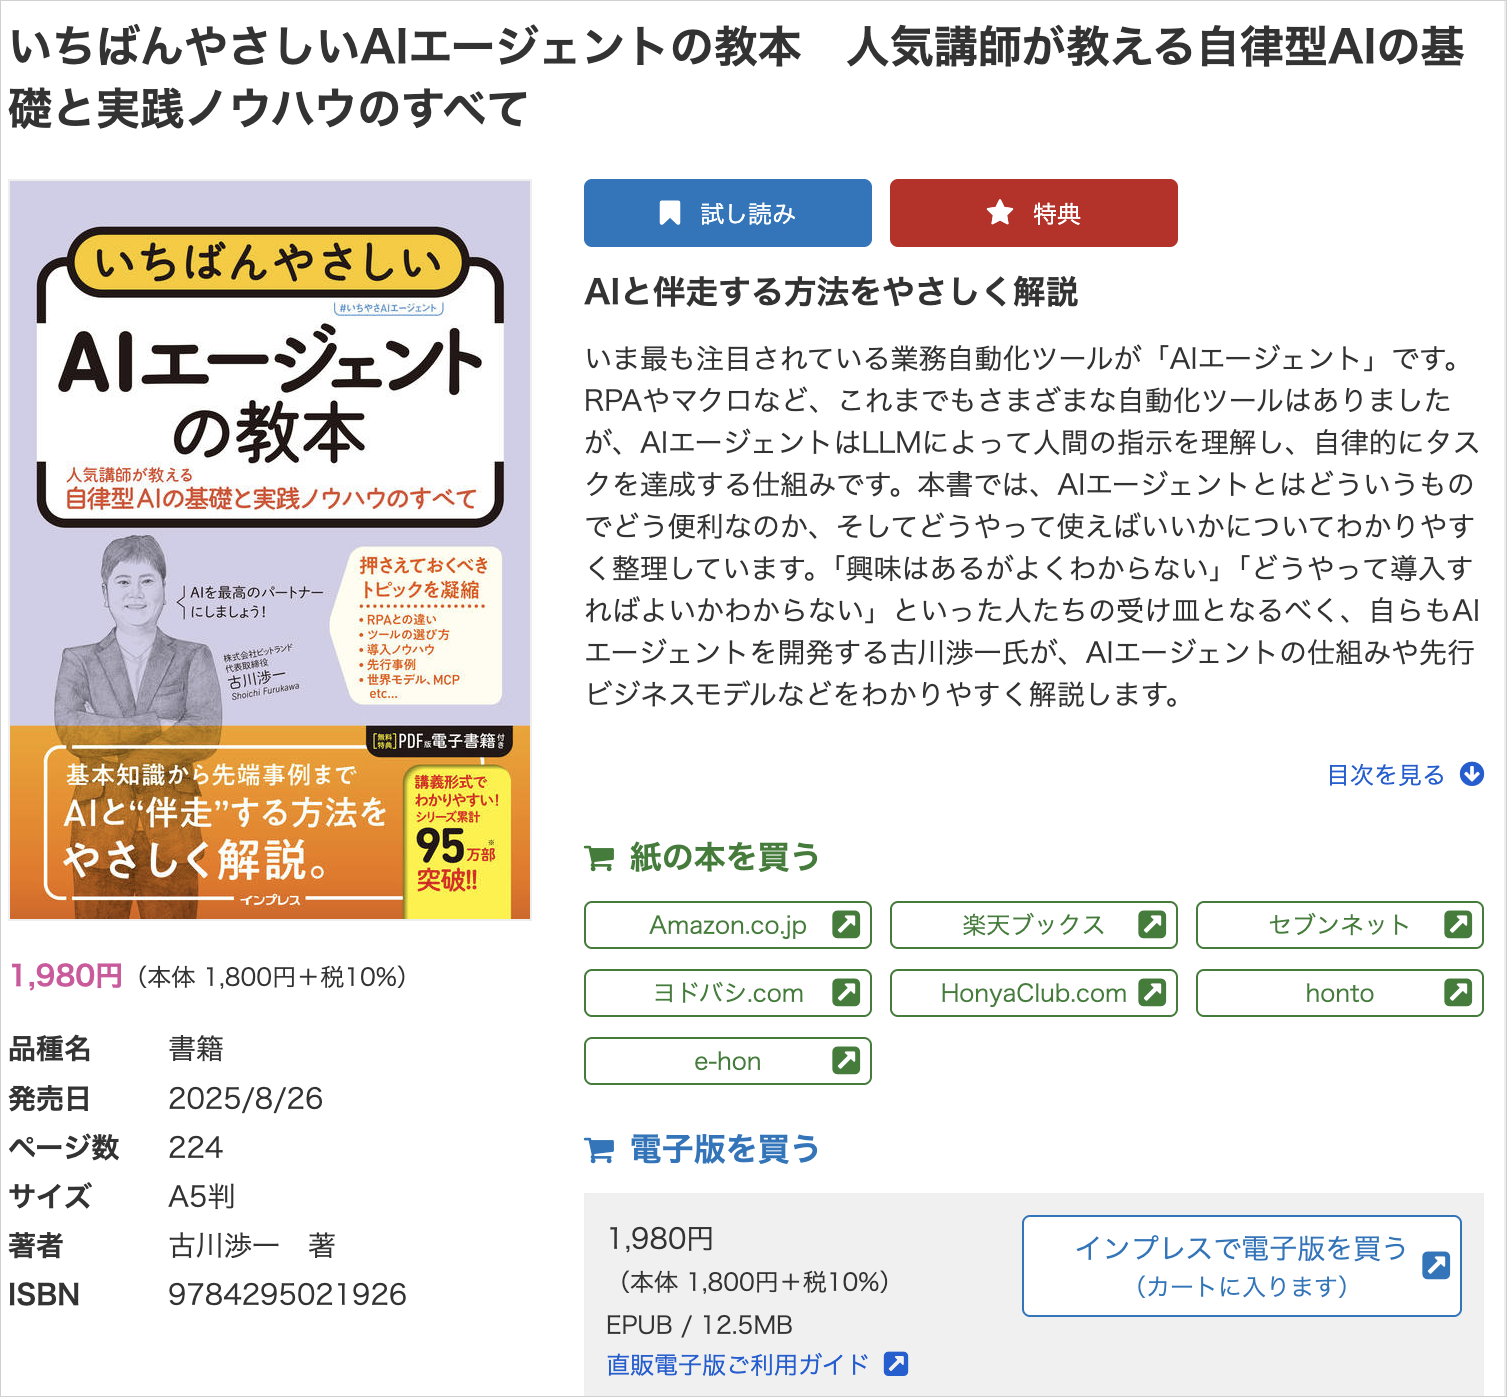
Task: Open 楽天ブックス store link
Action: click(1033, 925)
